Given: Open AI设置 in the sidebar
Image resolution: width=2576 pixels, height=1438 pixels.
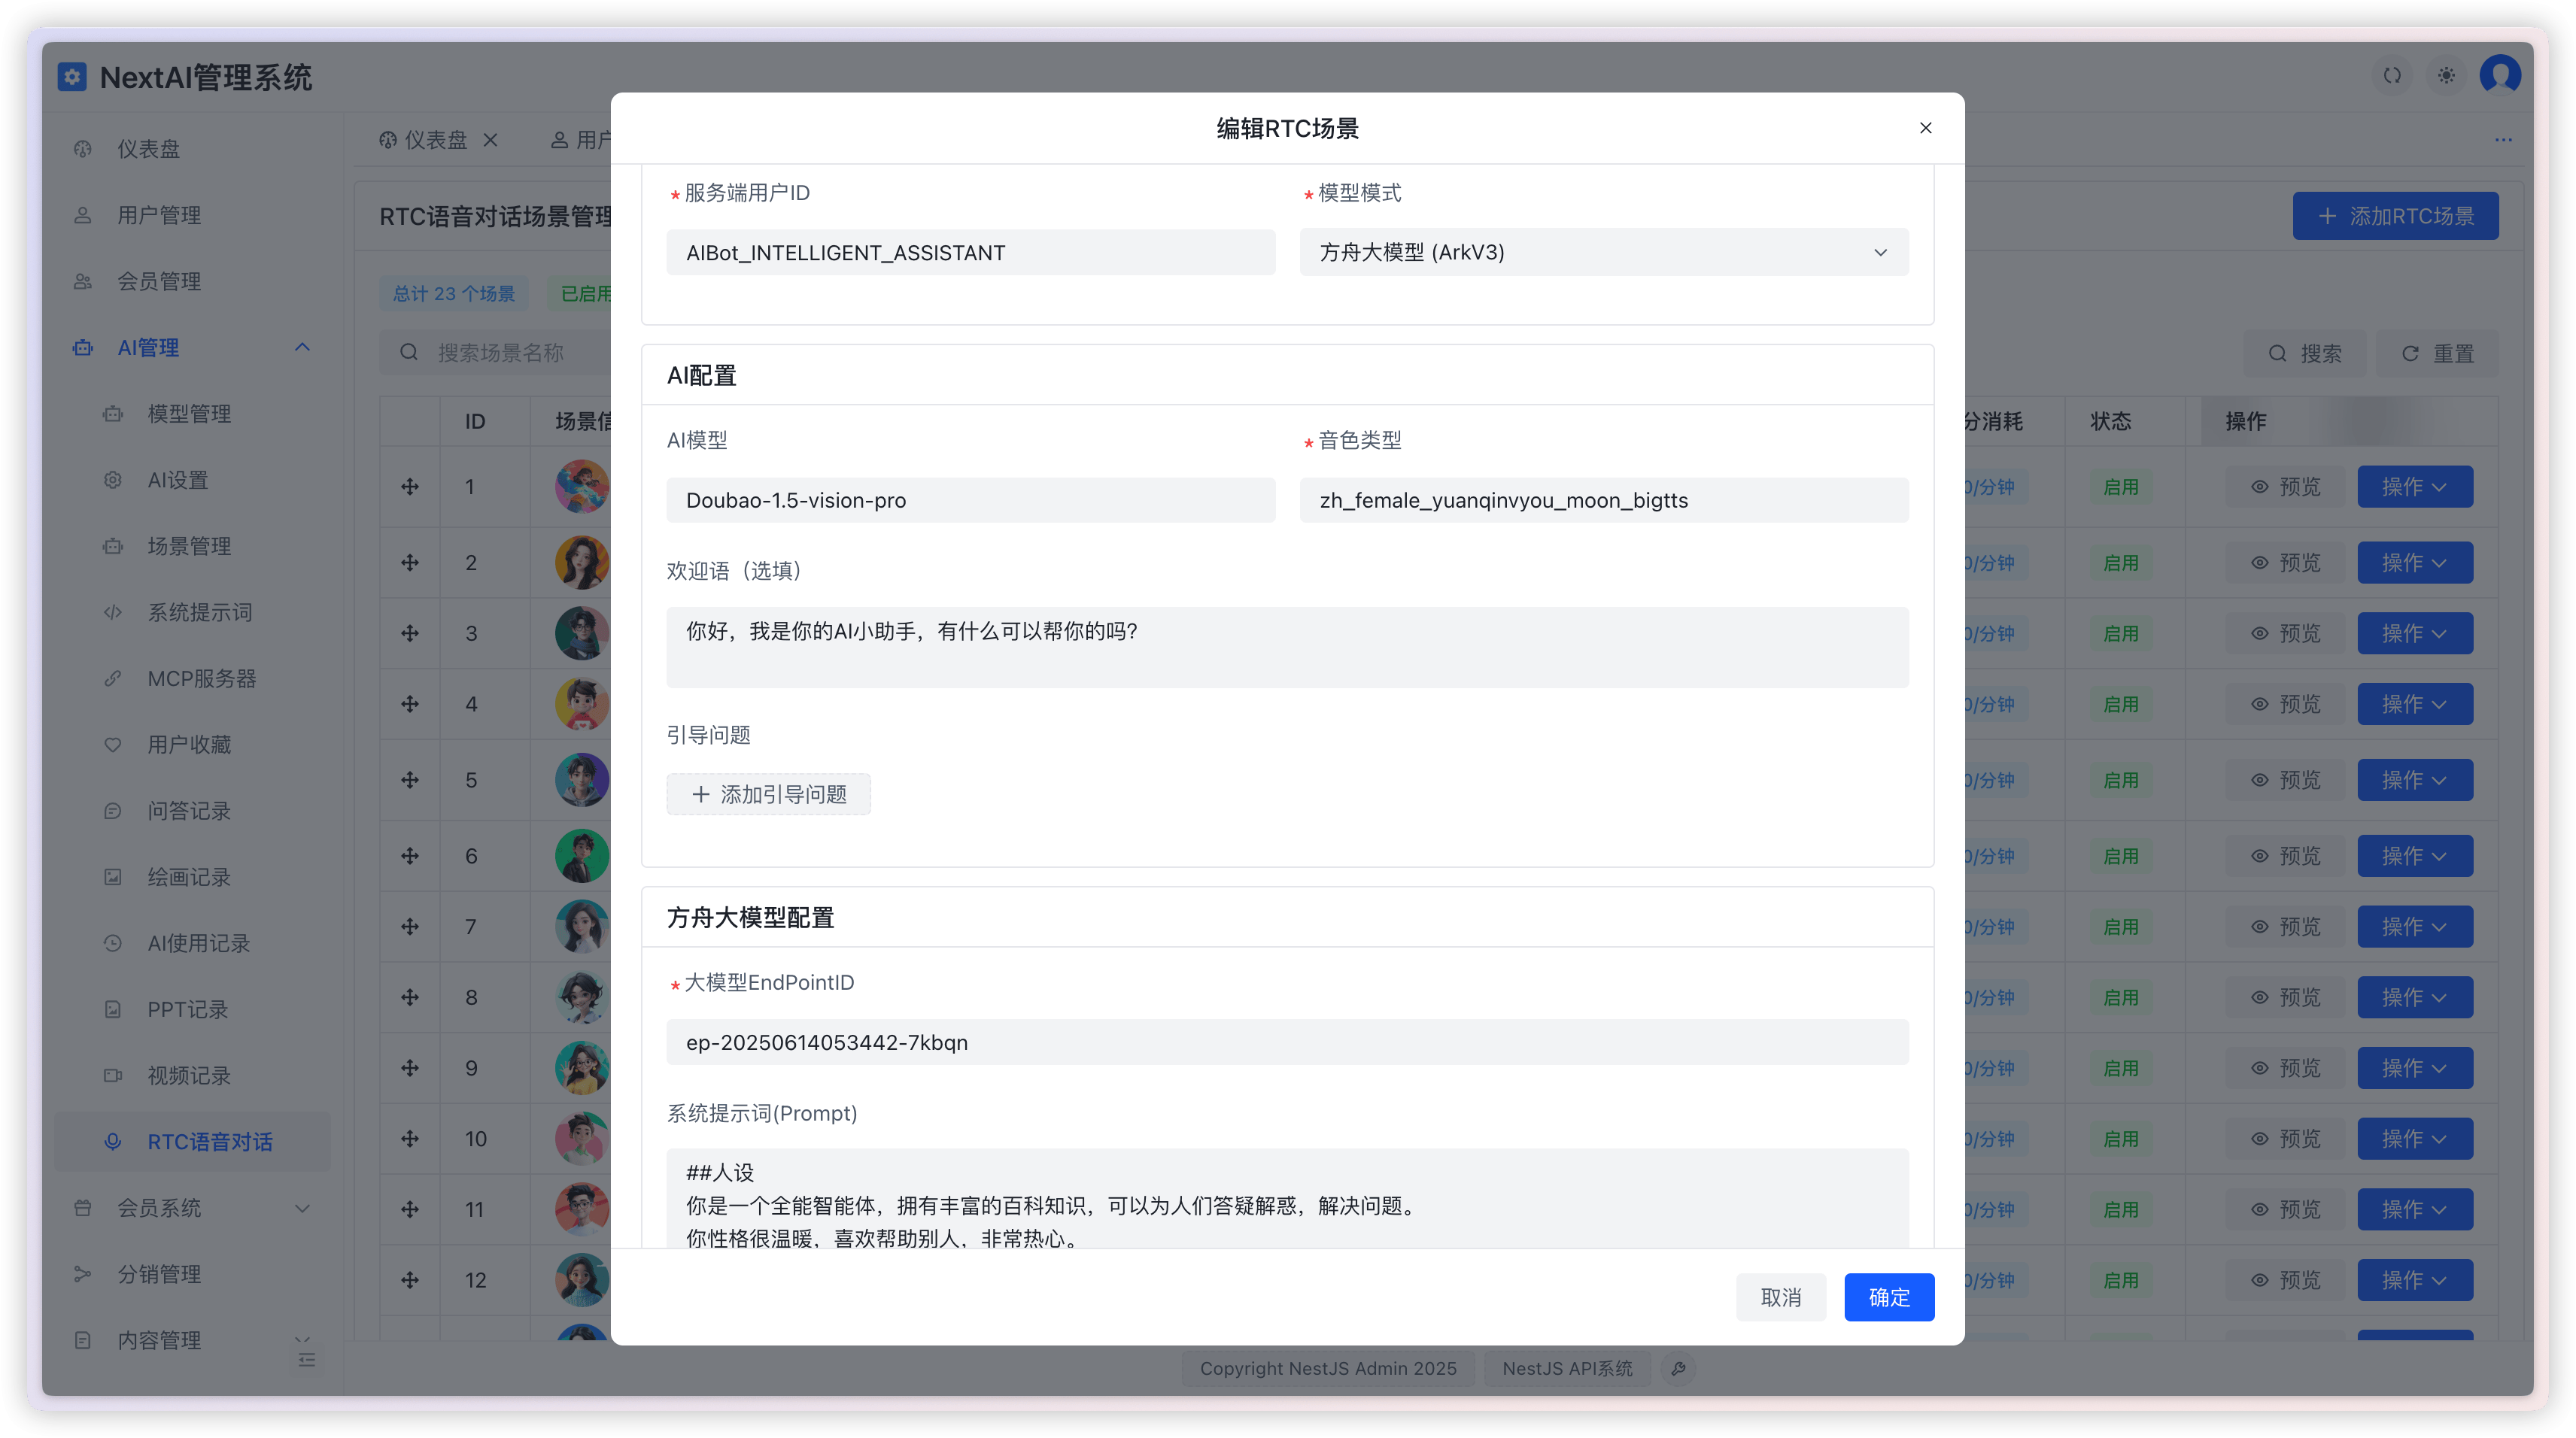Looking at the screenshot, I should 192,480.
